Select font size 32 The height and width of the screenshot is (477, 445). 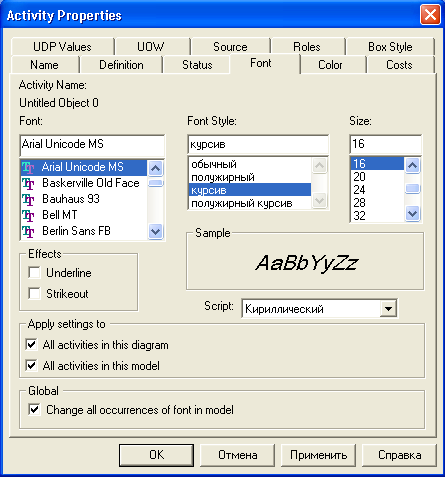pyautogui.click(x=377, y=216)
